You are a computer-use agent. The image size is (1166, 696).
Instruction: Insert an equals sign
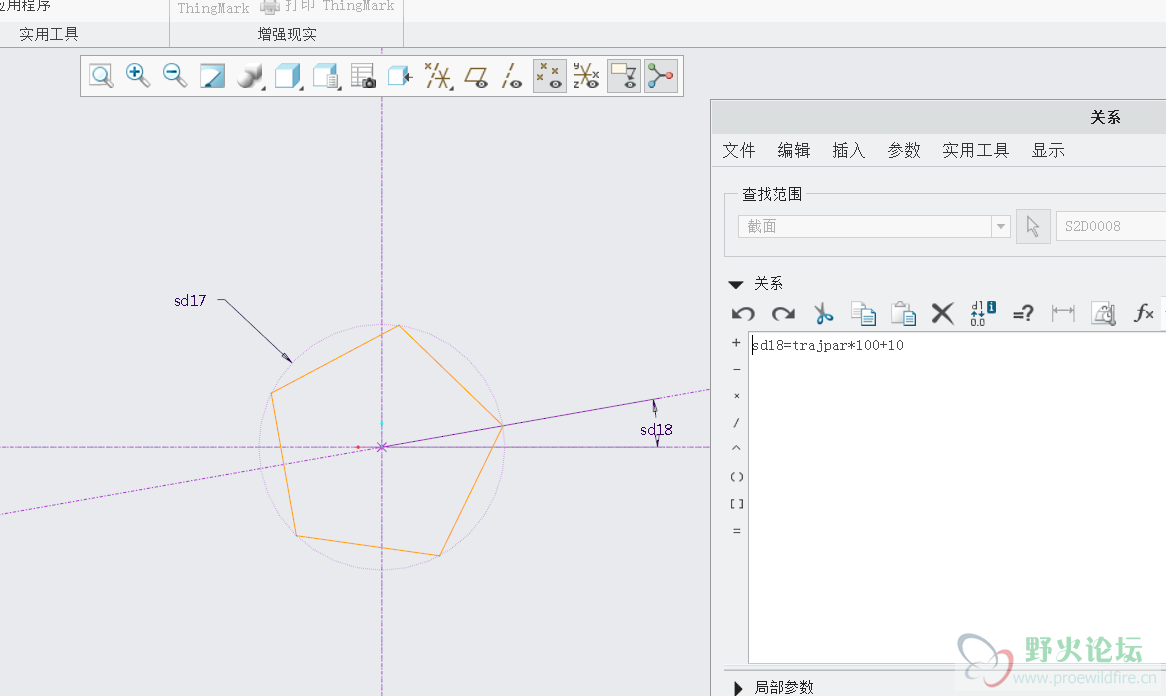click(x=736, y=531)
